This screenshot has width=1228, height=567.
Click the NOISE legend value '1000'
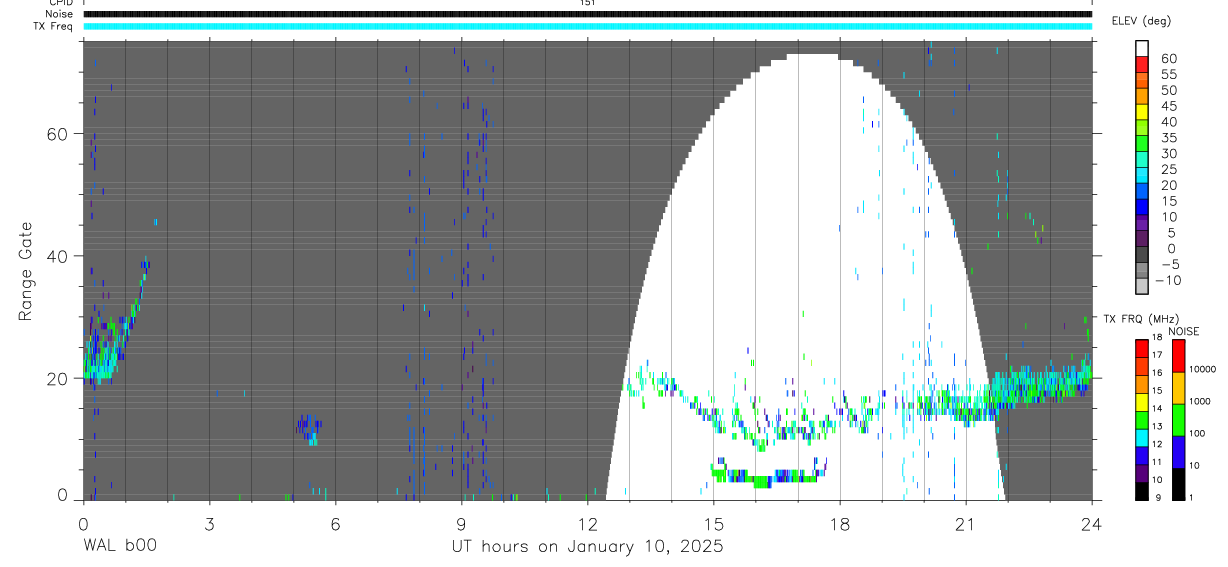click(x=1200, y=401)
